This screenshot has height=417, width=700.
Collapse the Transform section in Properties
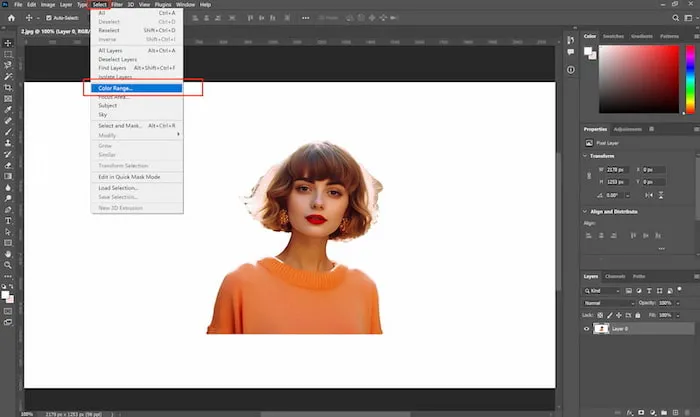[x=586, y=156]
